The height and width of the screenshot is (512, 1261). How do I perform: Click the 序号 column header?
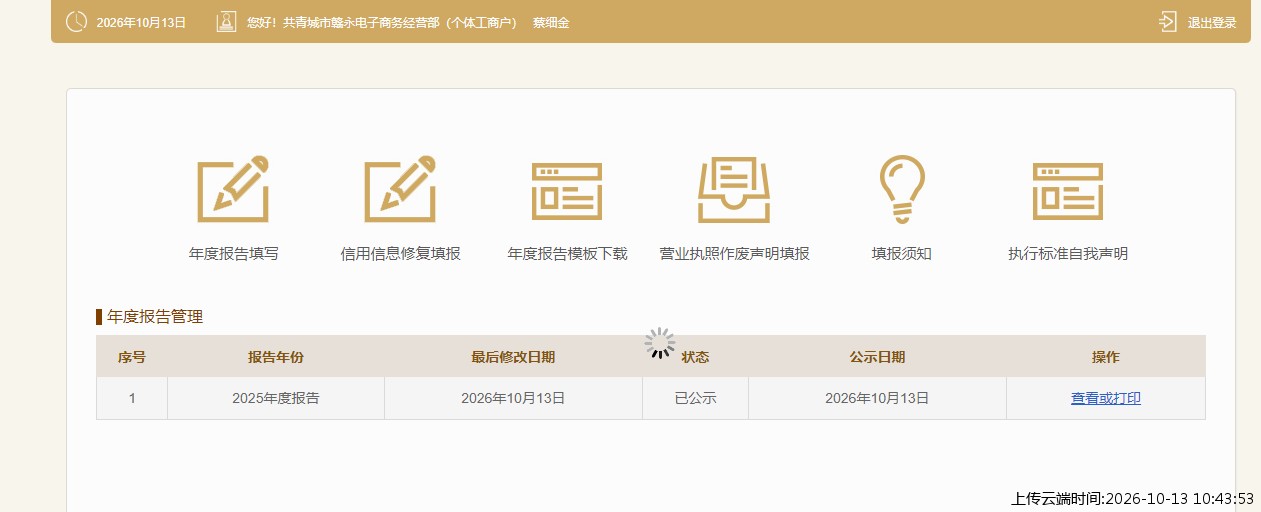pyautogui.click(x=132, y=357)
